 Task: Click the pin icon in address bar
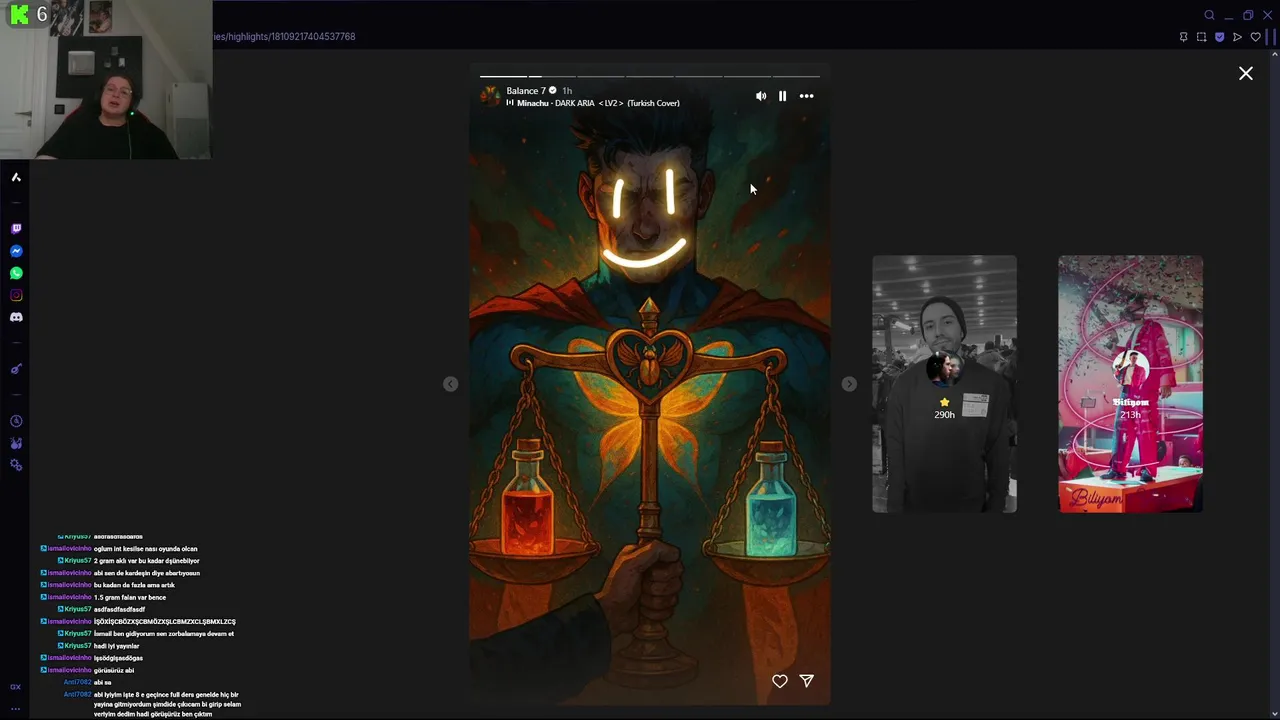1184,37
